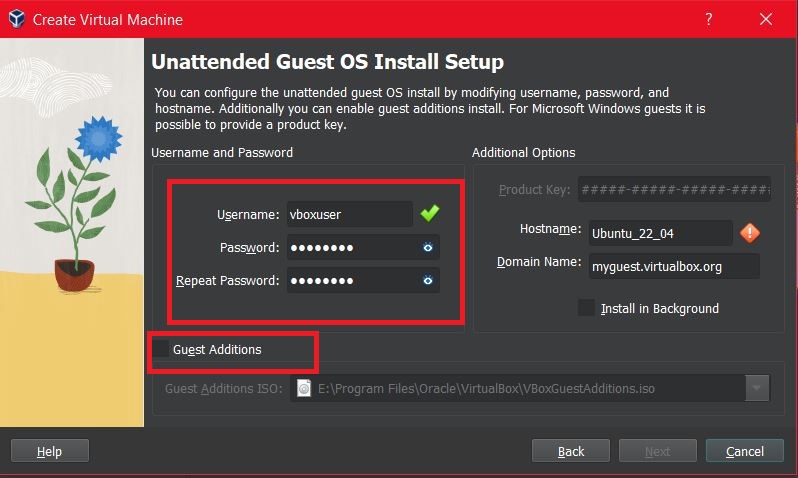
Task: Click the question mark help icon in title bar
Action: point(708,19)
